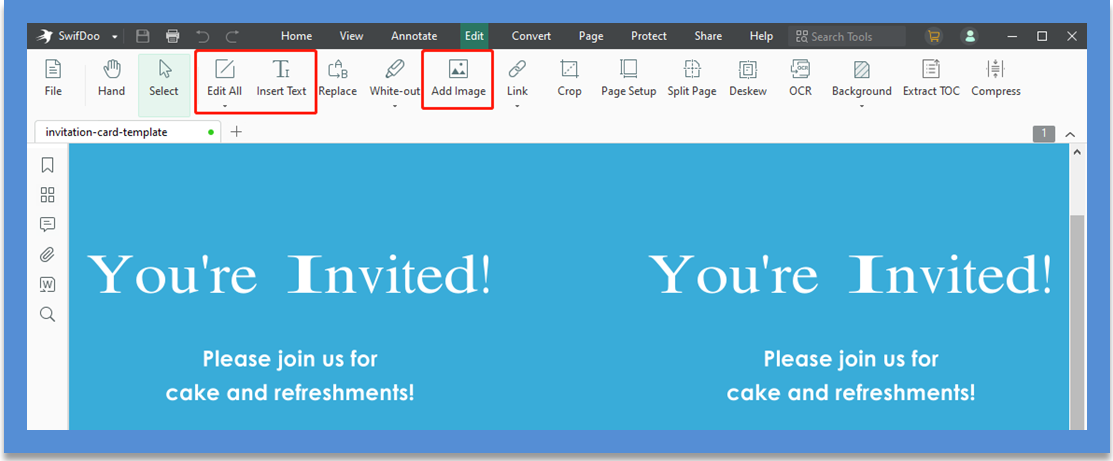The image size is (1113, 461).
Task: Open the View tab
Action: (x=351, y=36)
